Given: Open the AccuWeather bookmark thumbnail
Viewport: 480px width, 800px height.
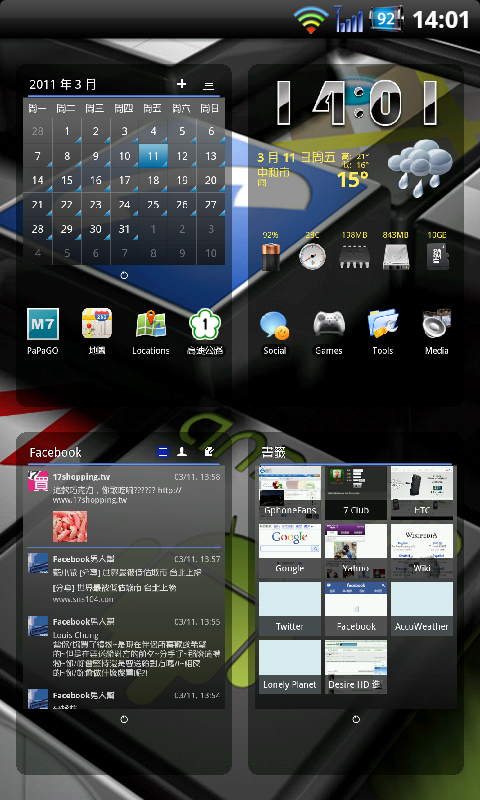Looking at the screenshot, I should tap(422, 608).
